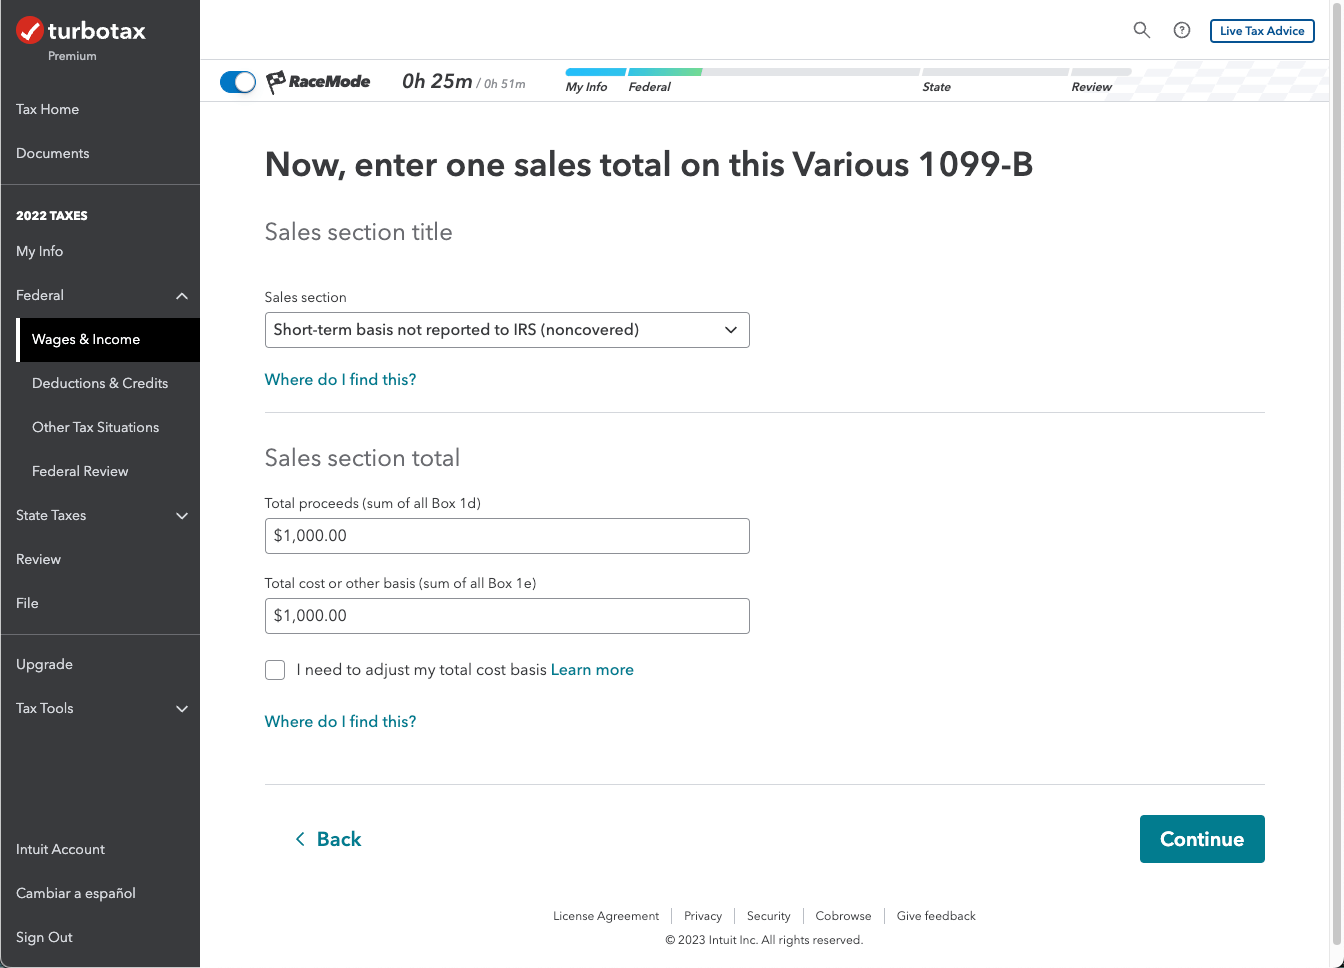
Task: Toggle the RaceMode switch off
Action: pos(238,82)
